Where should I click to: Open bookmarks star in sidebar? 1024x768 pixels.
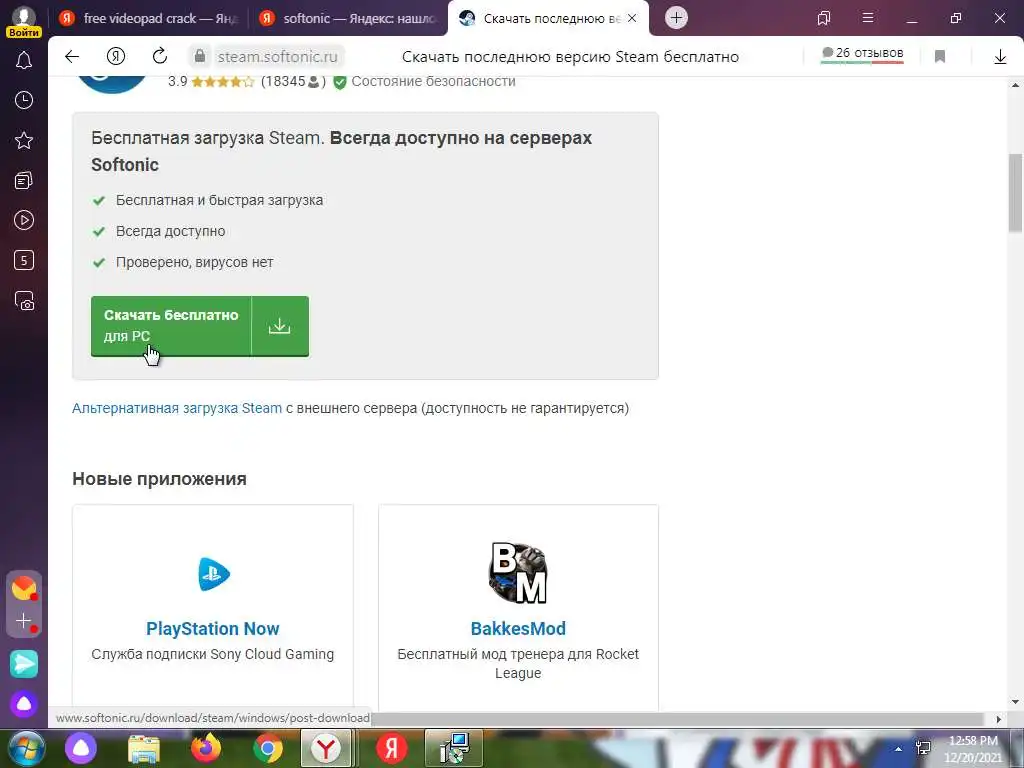pos(24,140)
